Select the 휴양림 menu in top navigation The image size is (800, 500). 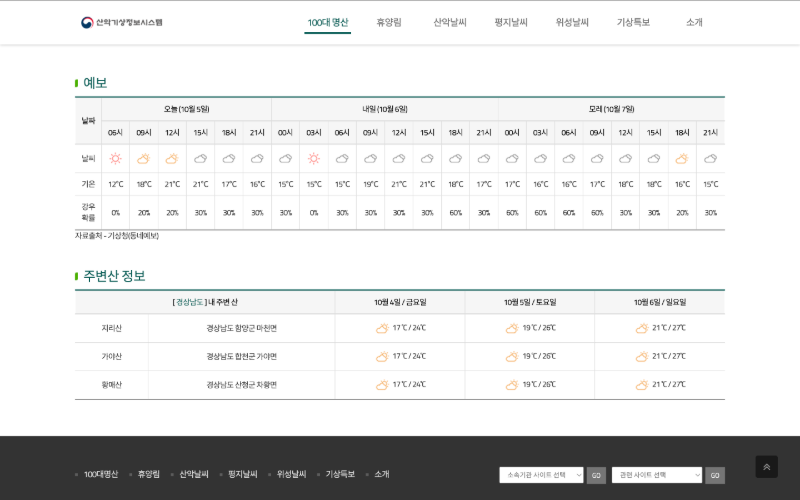pyautogui.click(x=389, y=22)
